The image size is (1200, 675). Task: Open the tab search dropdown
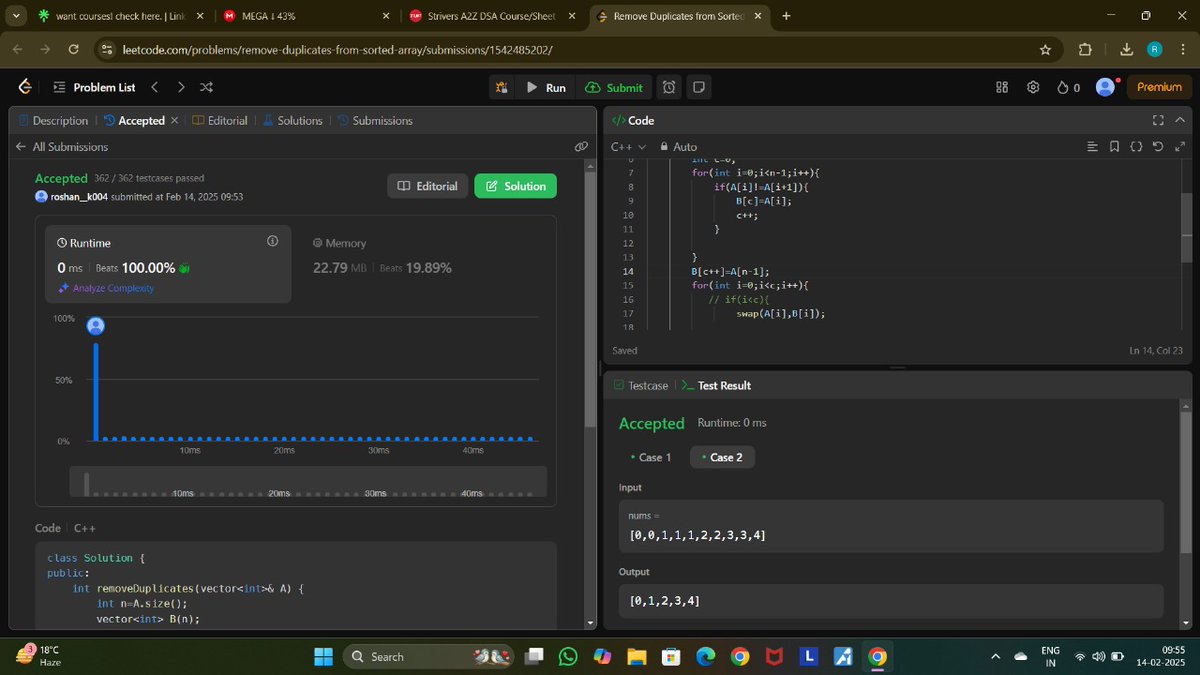[x=17, y=16]
